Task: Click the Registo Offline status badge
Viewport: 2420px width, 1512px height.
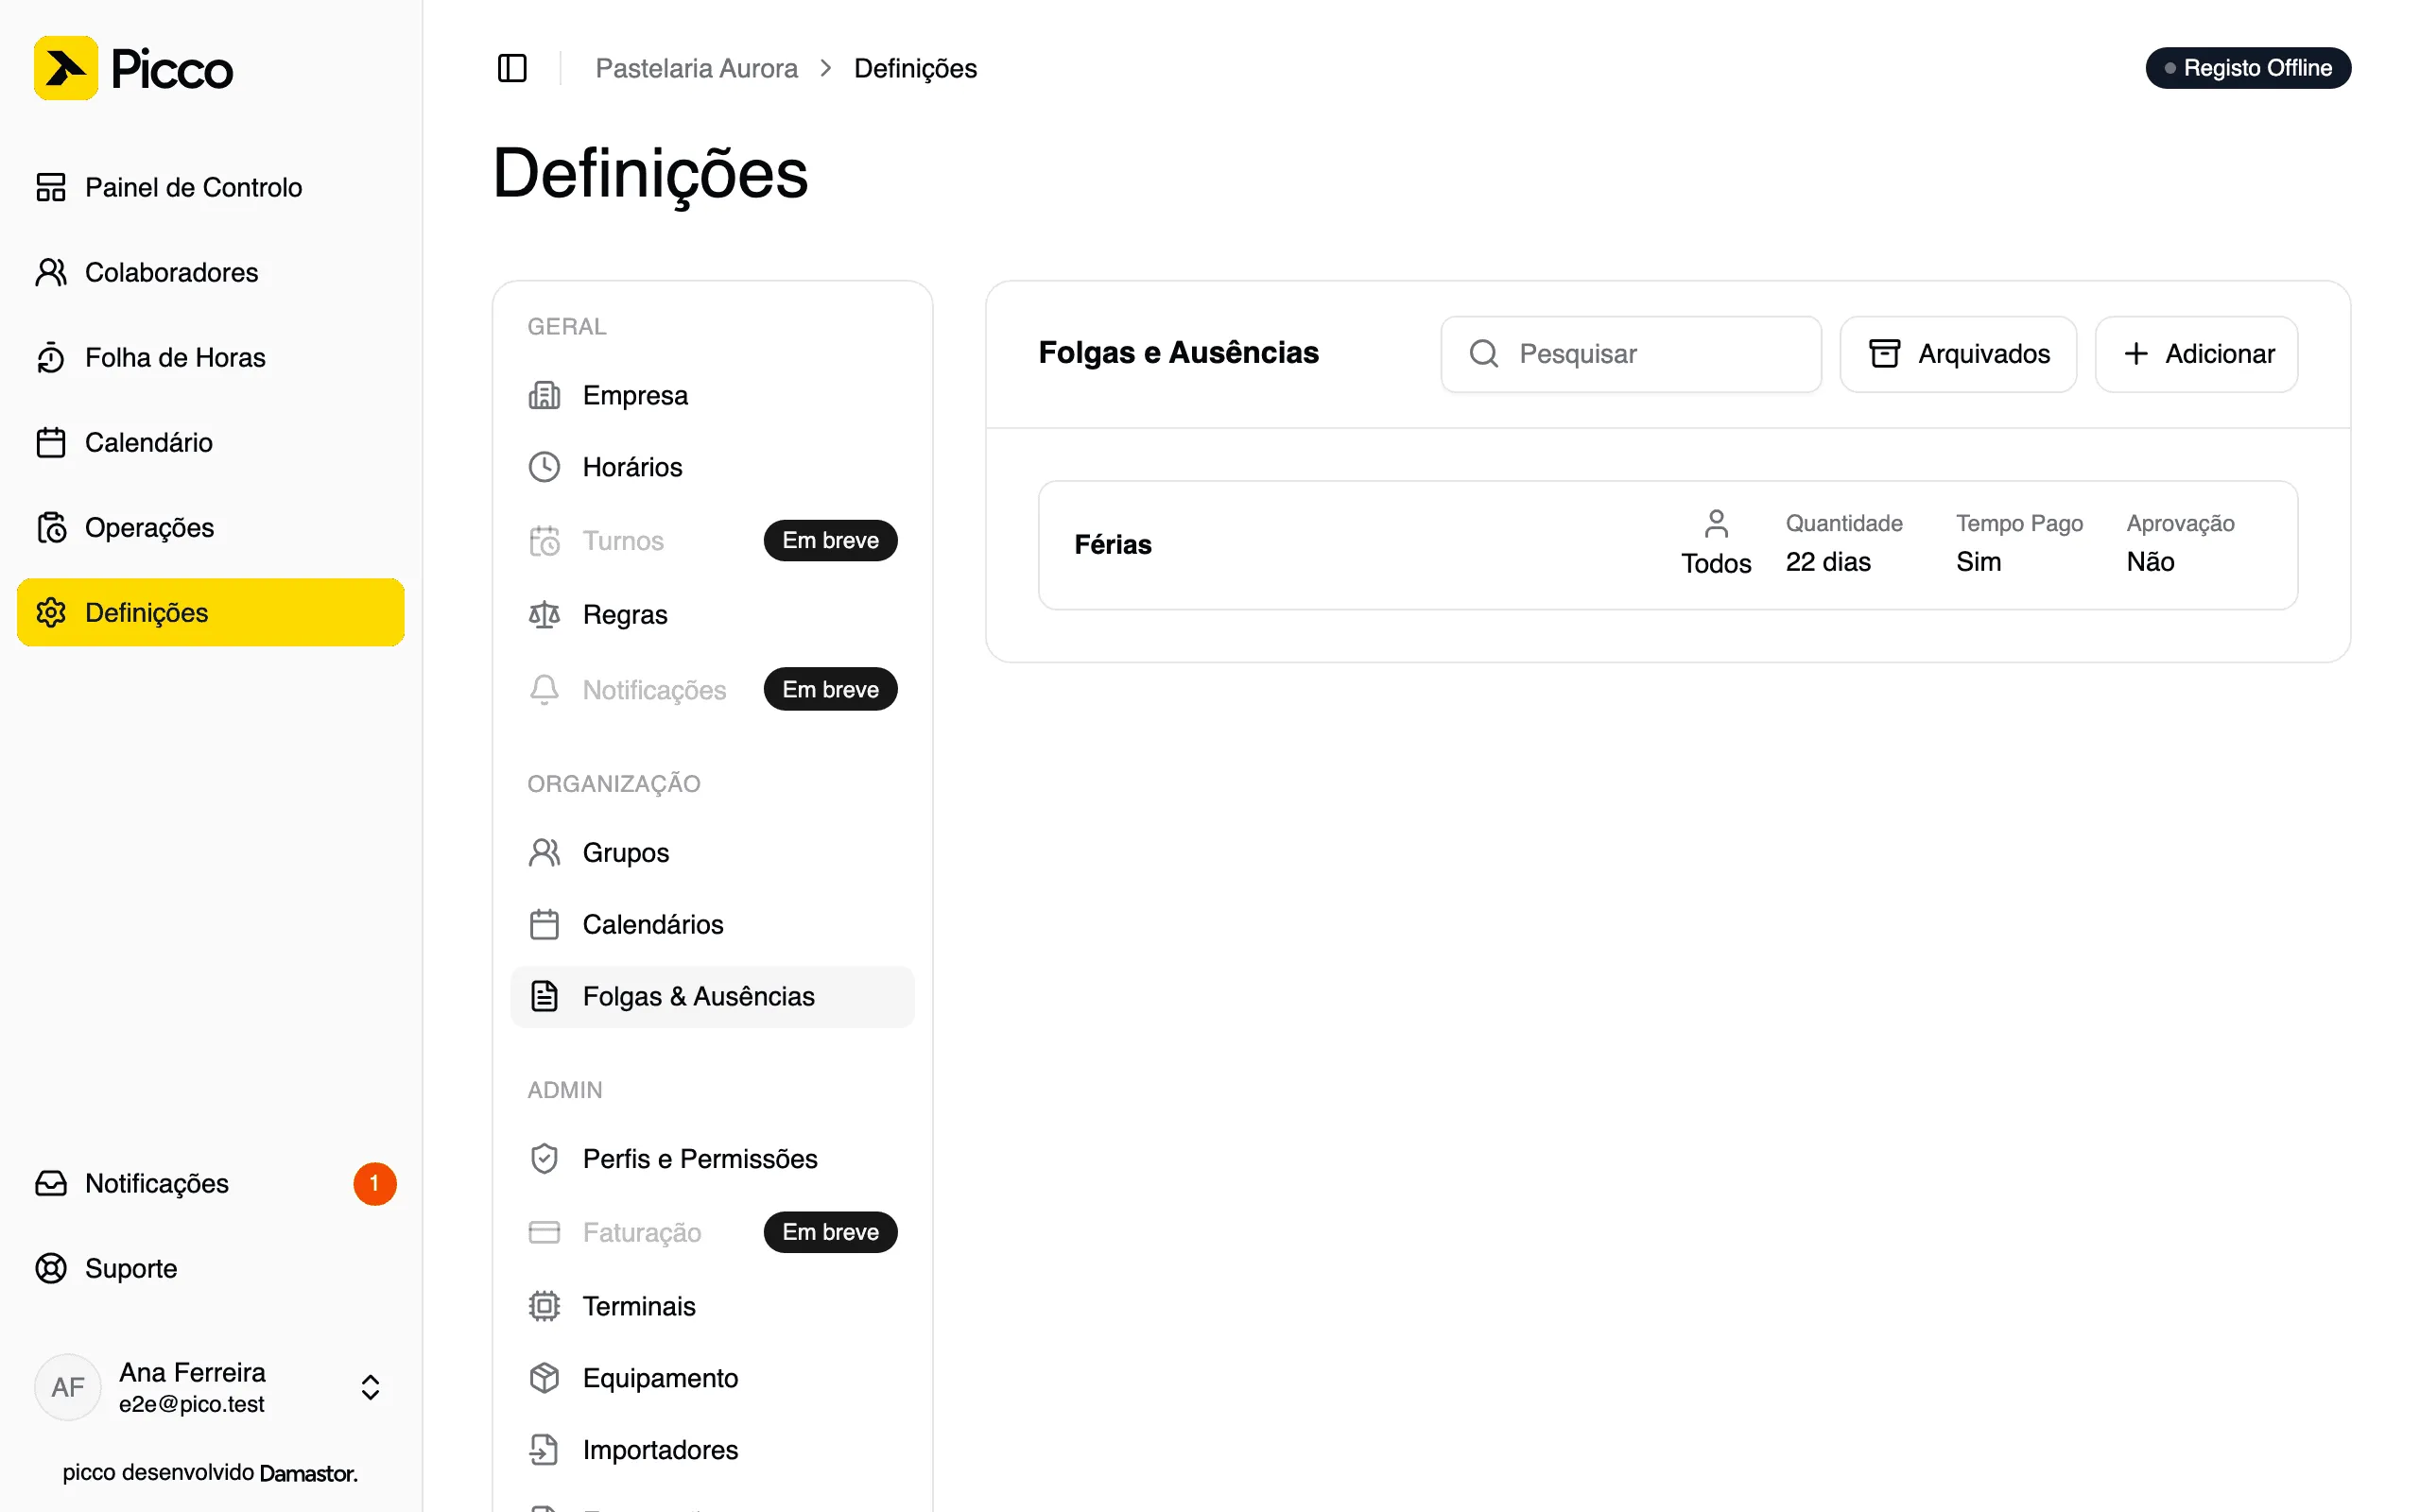Action: [x=2247, y=68]
